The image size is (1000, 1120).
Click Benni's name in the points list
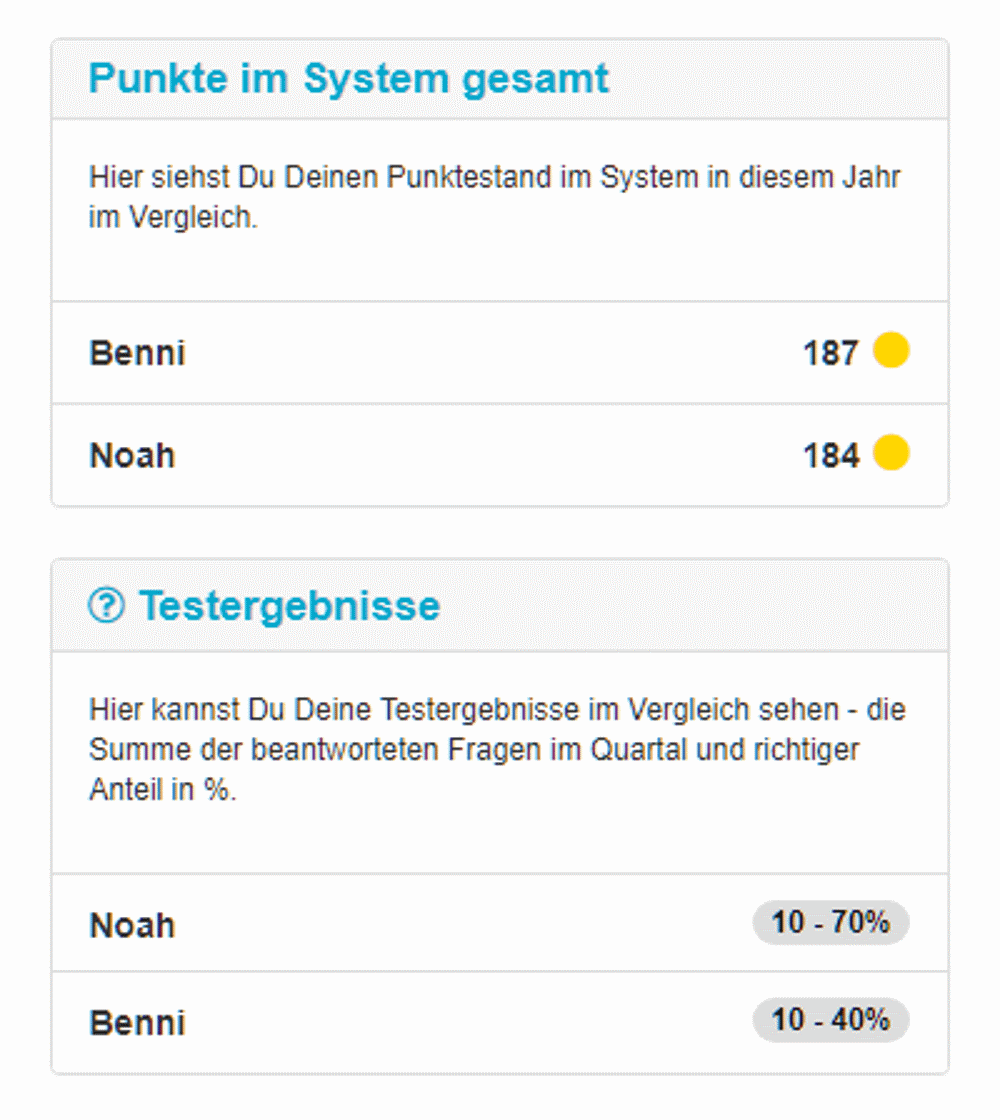(x=137, y=352)
